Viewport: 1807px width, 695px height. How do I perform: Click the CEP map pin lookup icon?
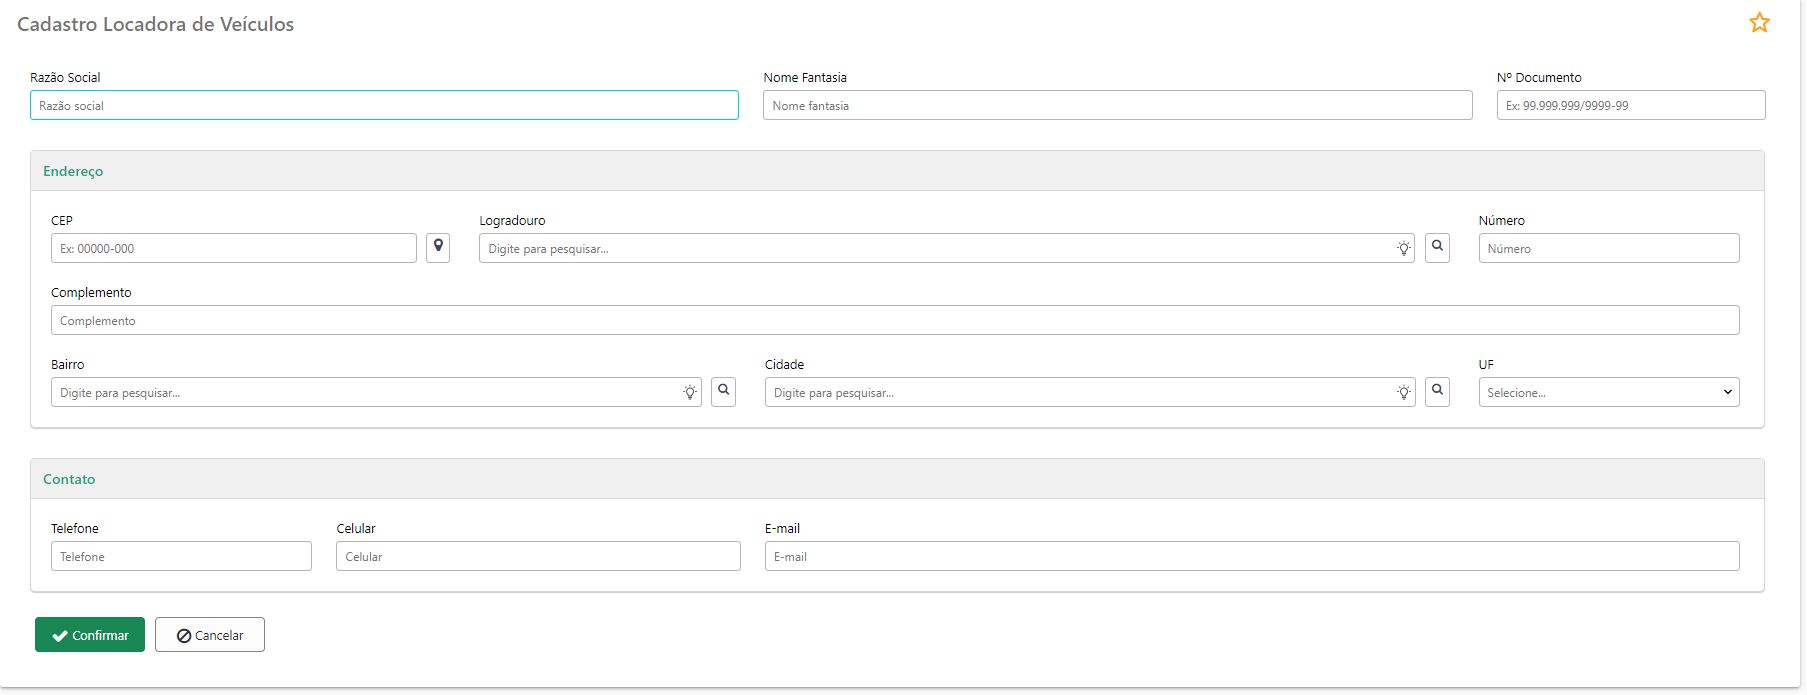(438, 248)
